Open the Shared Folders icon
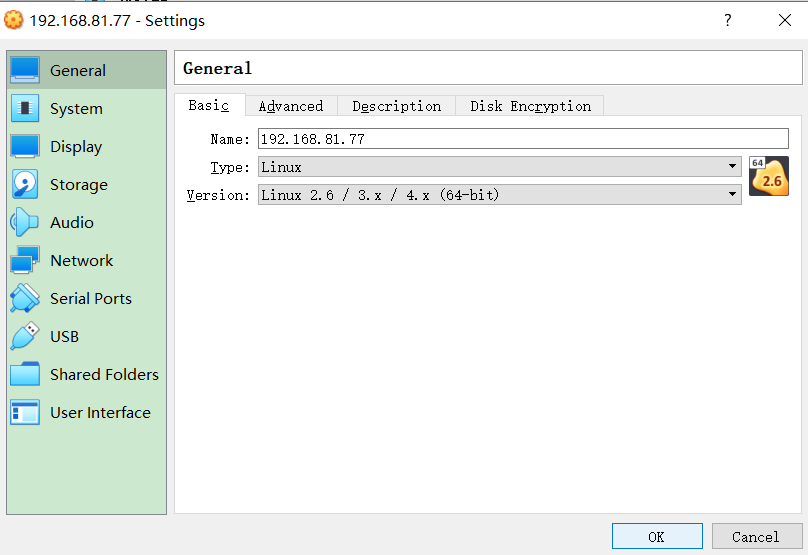Viewport: 808px width, 555px height. point(25,374)
